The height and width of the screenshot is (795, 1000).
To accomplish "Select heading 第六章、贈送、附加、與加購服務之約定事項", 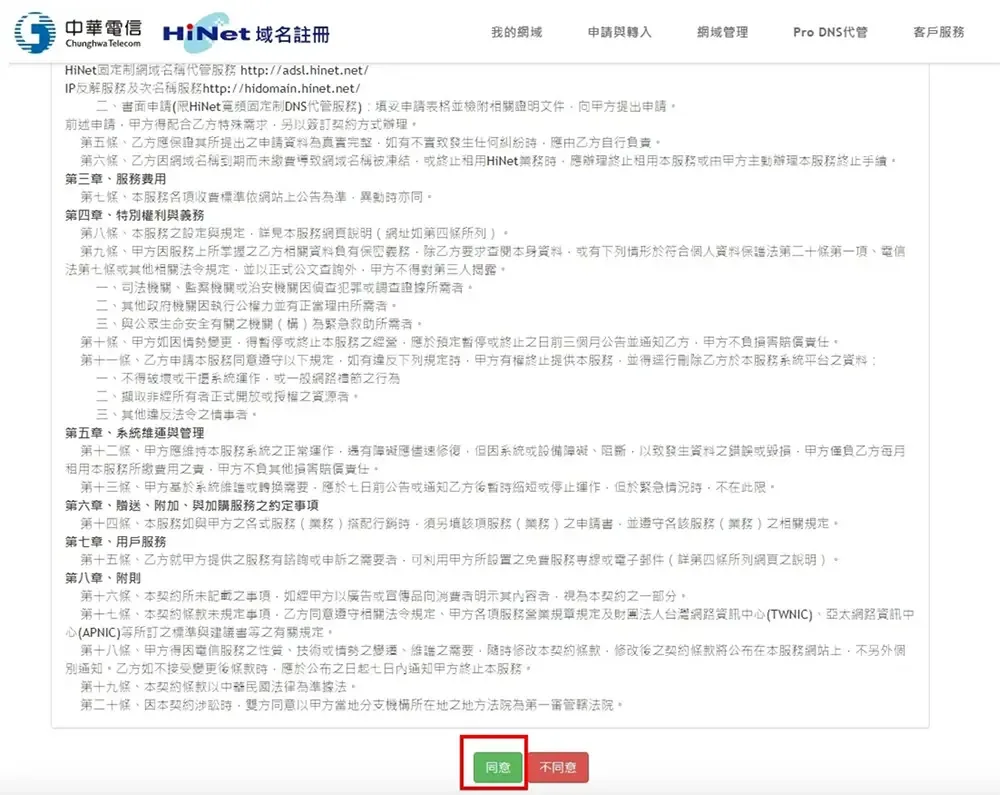I will click(192, 506).
